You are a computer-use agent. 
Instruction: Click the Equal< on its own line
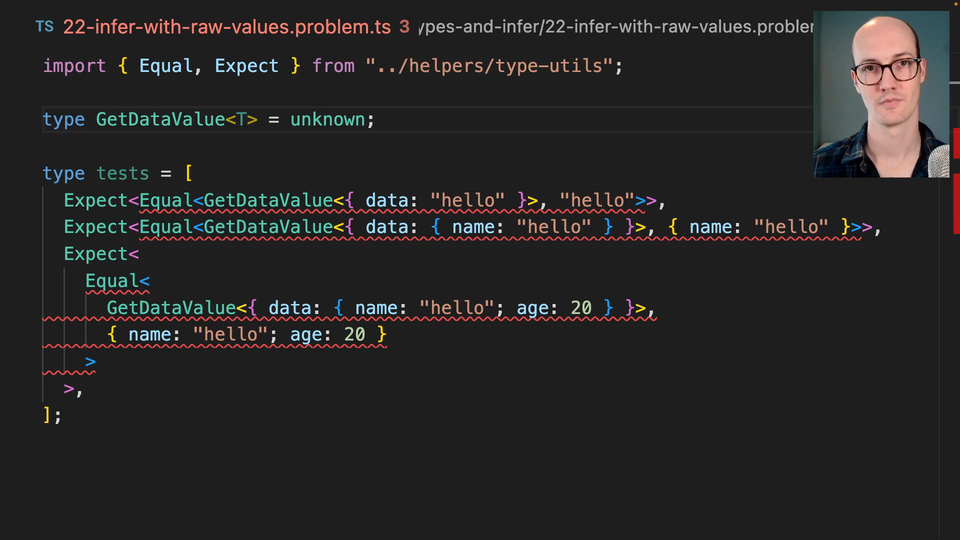pyautogui.click(x=117, y=282)
